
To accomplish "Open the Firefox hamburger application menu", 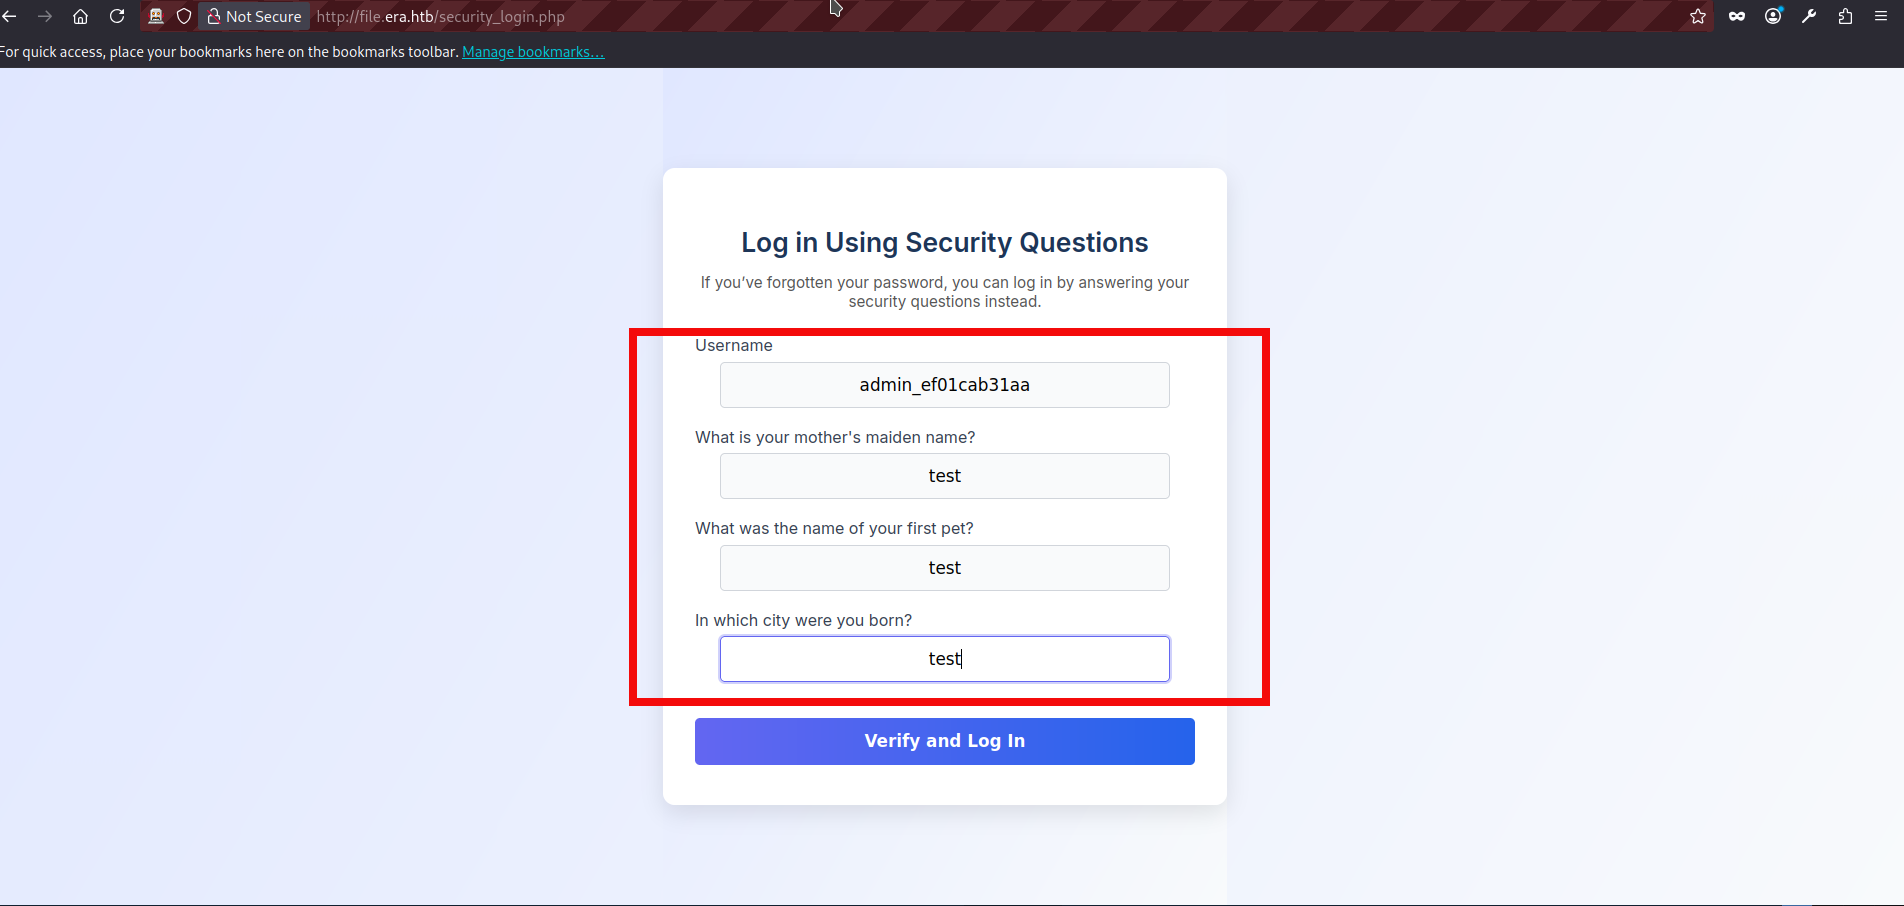I will point(1882,16).
